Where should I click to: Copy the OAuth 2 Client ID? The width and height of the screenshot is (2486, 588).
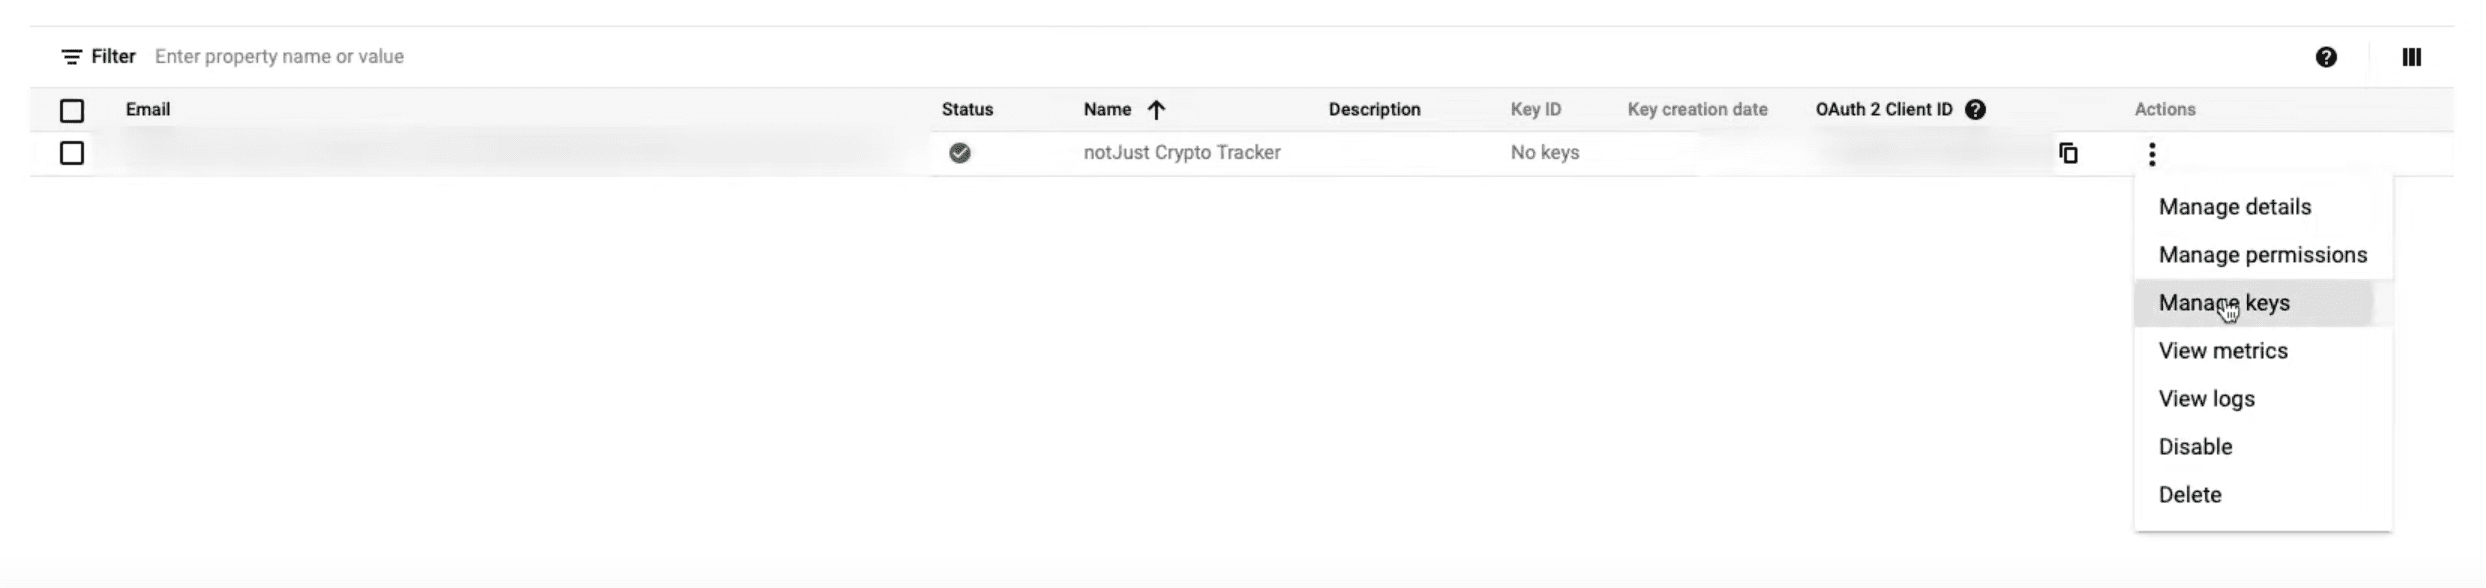point(2069,154)
